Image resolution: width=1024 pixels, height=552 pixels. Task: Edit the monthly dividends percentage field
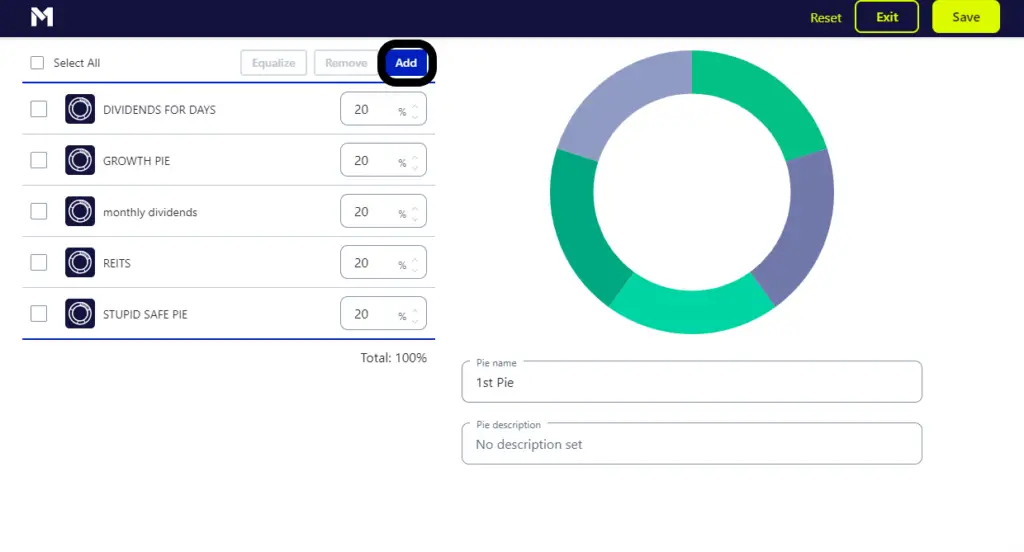pyautogui.click(x=383, y=211)
